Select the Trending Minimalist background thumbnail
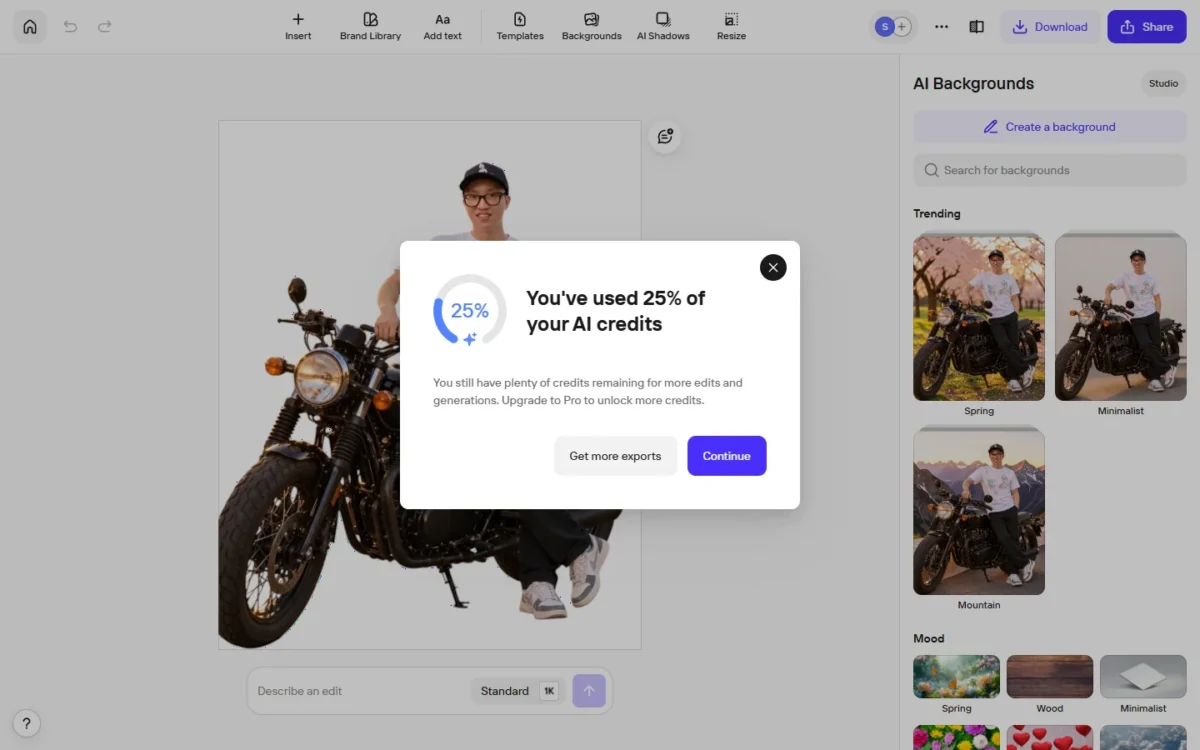 1120,317
